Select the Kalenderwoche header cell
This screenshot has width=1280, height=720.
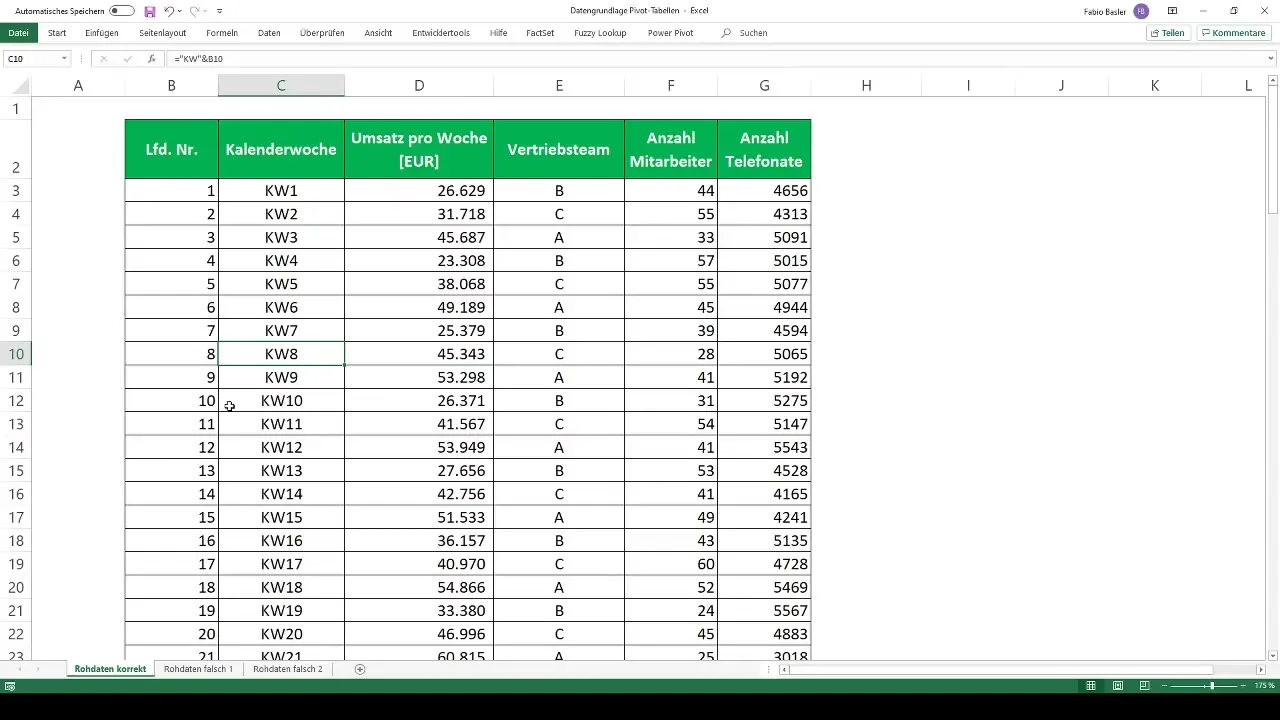tap(281, 149)
